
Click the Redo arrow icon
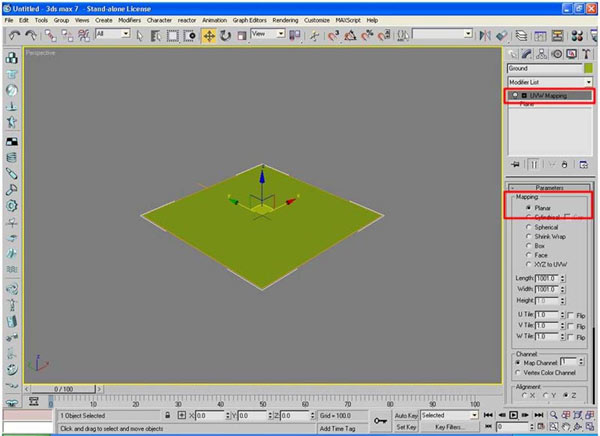click(x=31, y=36)
